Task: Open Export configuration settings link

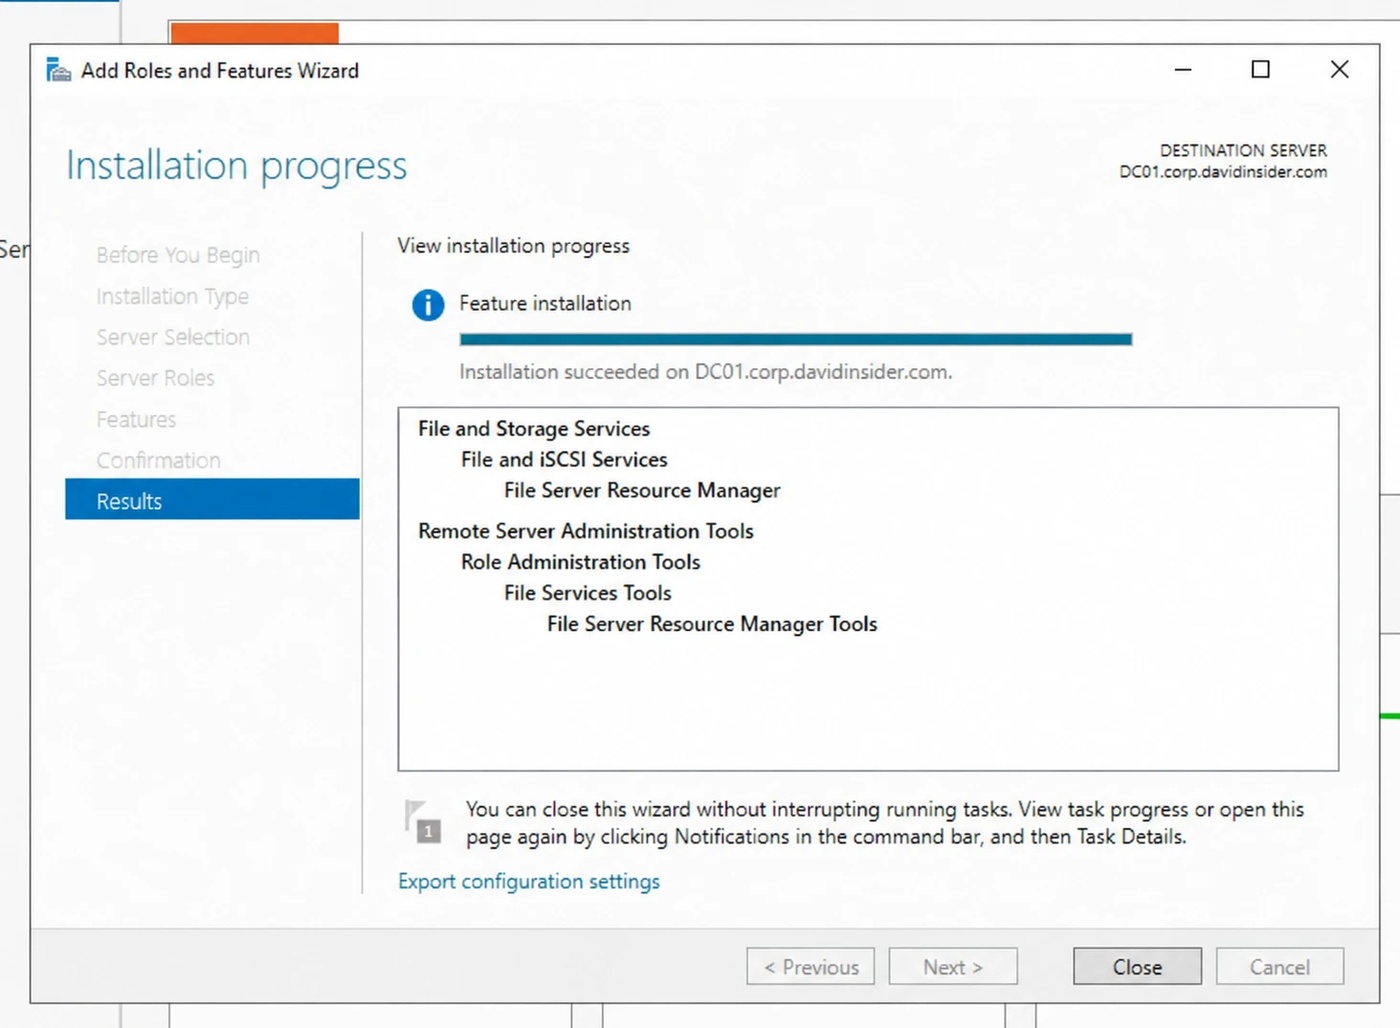Action: tap(529, 881)
